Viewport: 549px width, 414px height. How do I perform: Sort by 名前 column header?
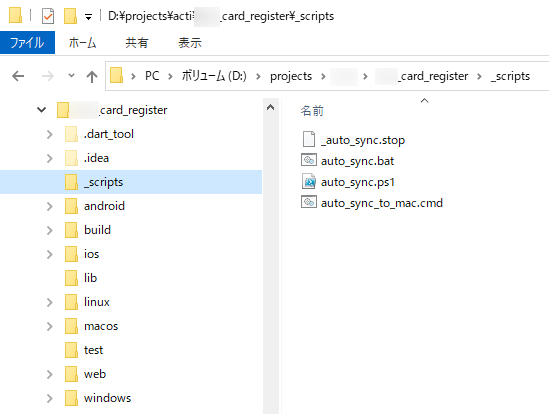coord(312,111)
